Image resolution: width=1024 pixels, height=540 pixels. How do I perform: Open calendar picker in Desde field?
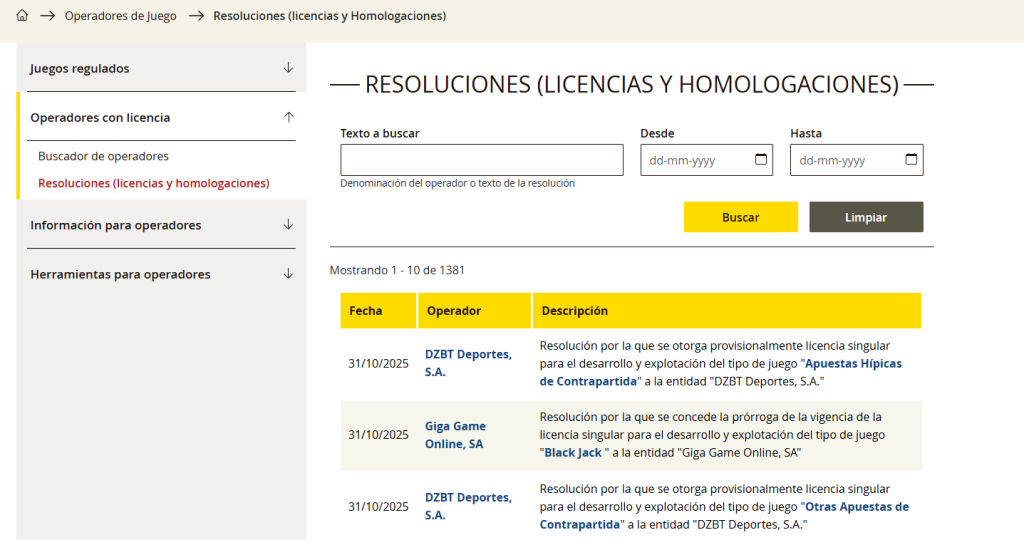(760, 160)
